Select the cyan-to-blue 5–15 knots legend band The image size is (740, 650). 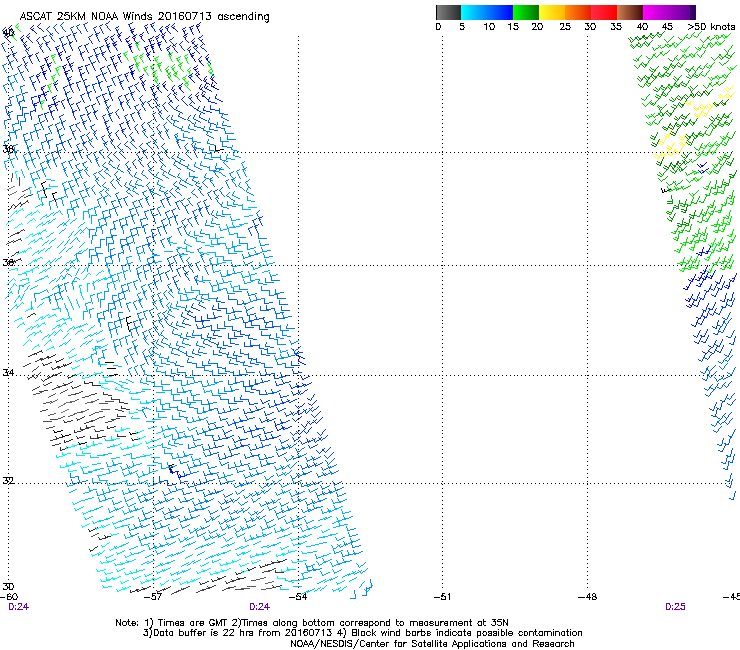coord(487,12)
